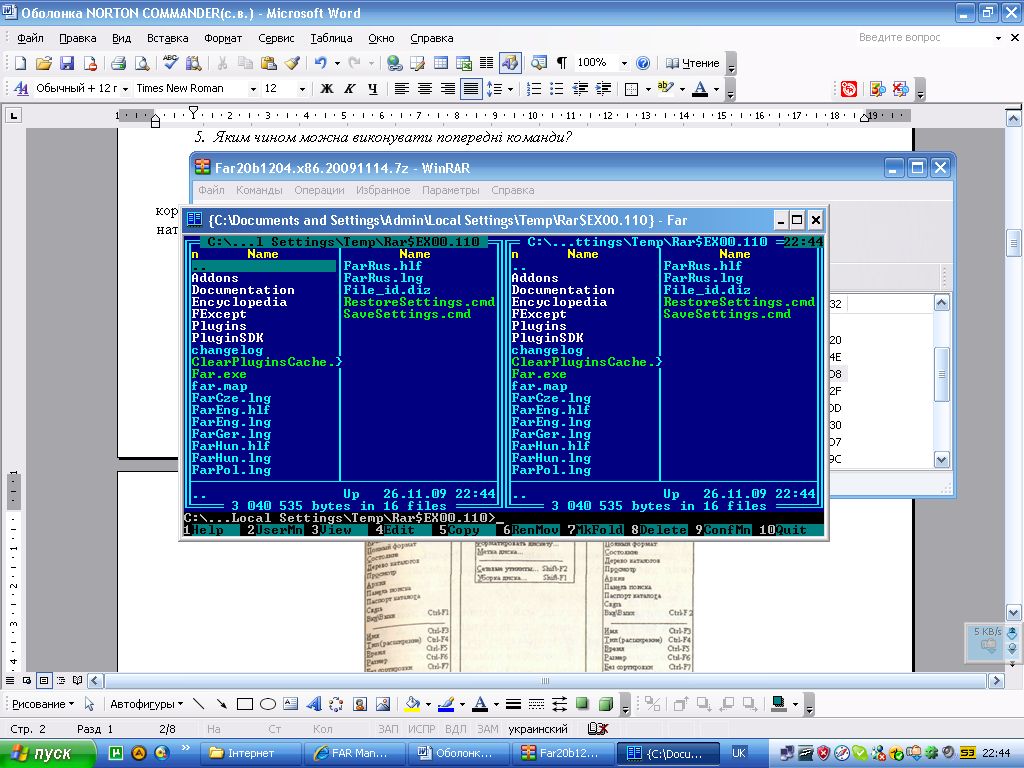This screenshot has width=1024, height=768.
Task: Decrease the paragraph indent
Action: pos(580,88)
